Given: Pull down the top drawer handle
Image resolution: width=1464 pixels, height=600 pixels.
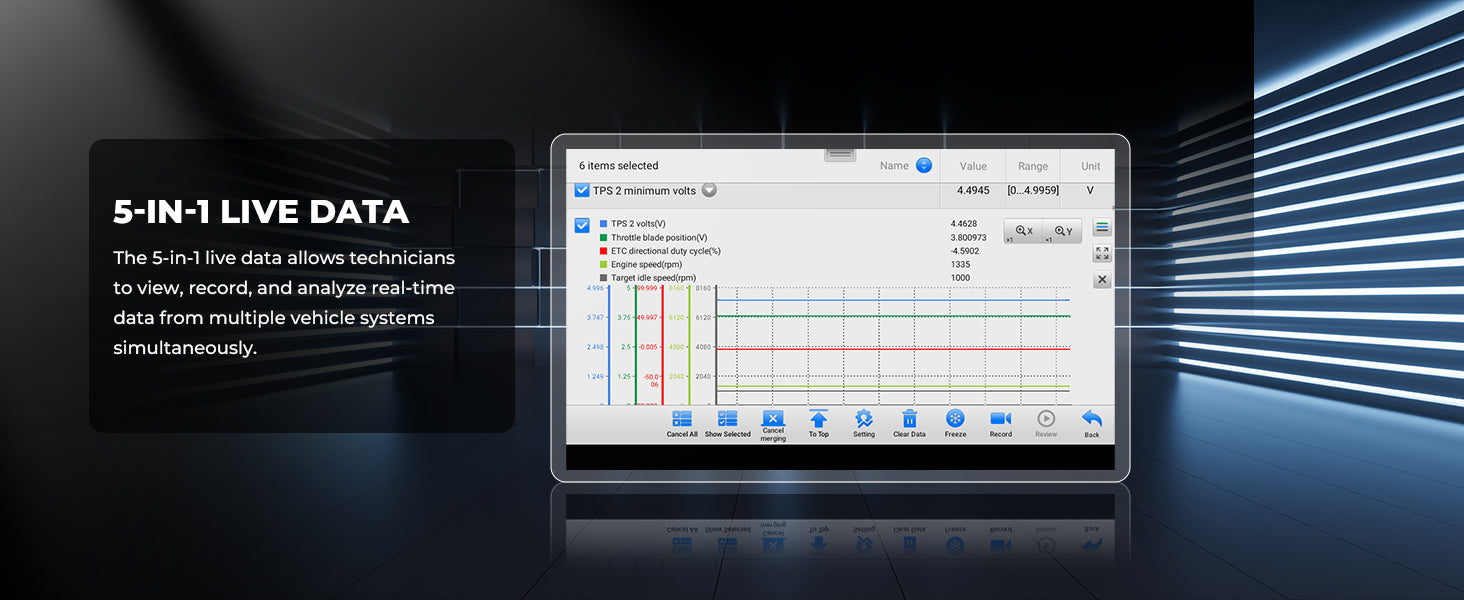Looking at the screenshot, I should (840, 154).
